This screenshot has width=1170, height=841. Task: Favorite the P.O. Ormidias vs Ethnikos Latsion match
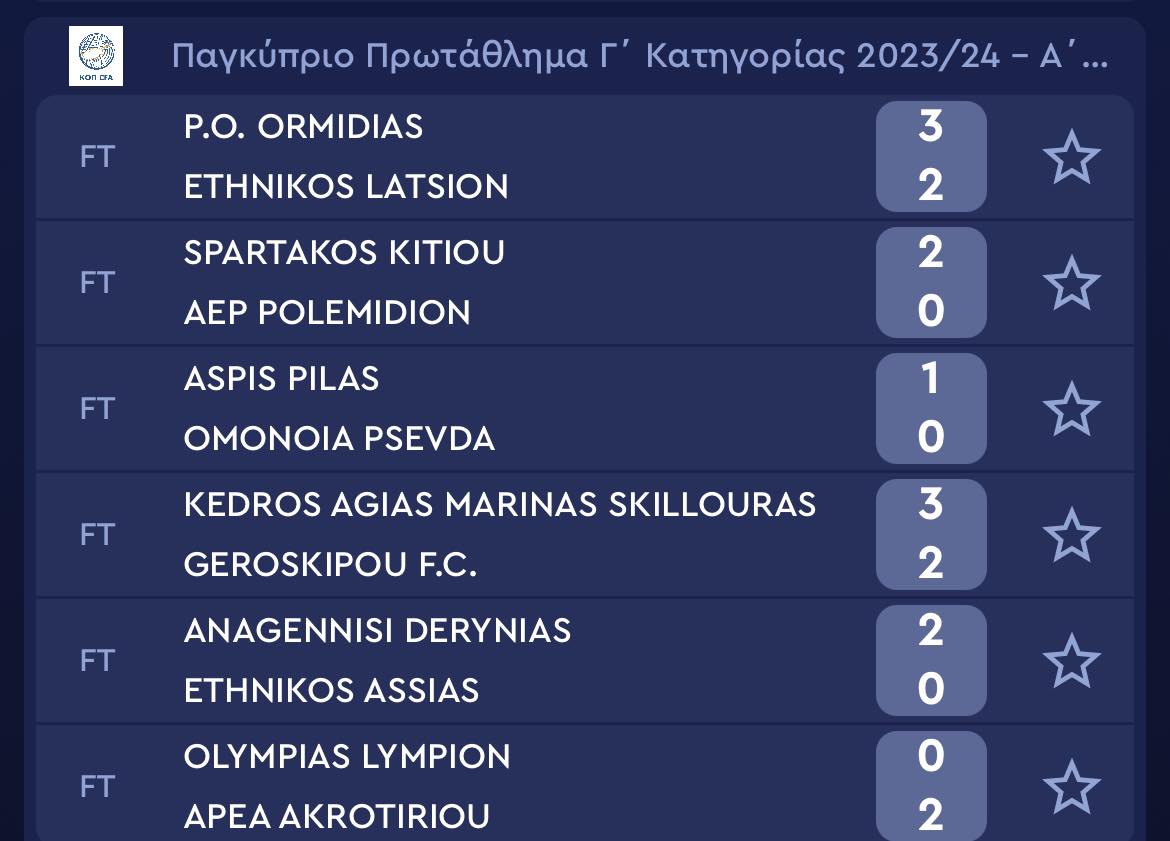pos(1072,157)
